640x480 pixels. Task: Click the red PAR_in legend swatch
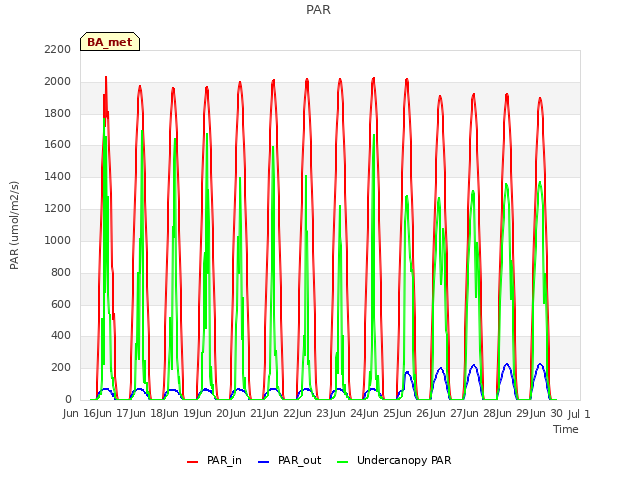(x=192, y=462)
